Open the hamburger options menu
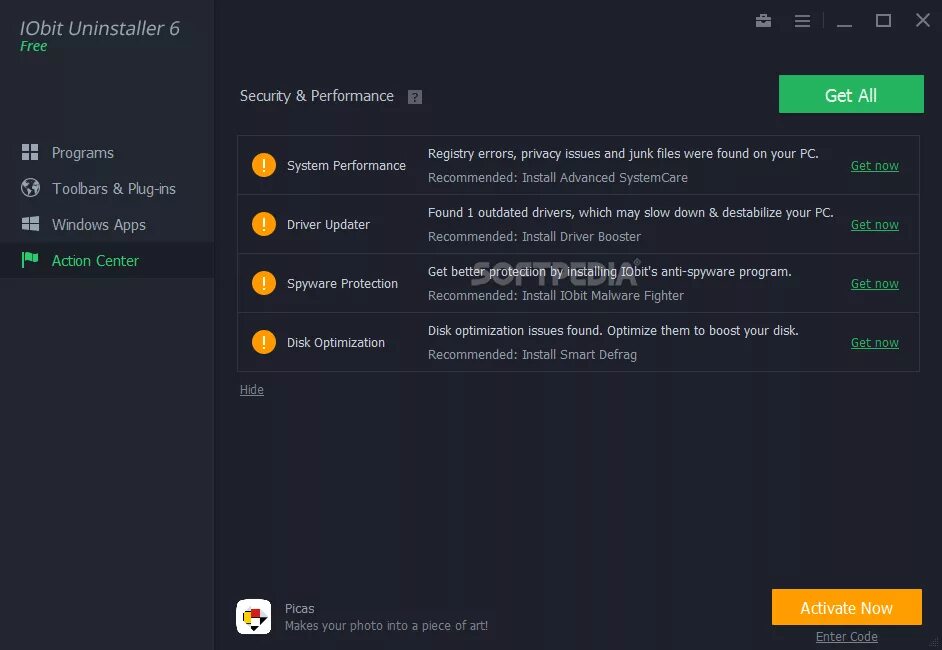Screen dimensions: 942x650 tap(802, 21)
